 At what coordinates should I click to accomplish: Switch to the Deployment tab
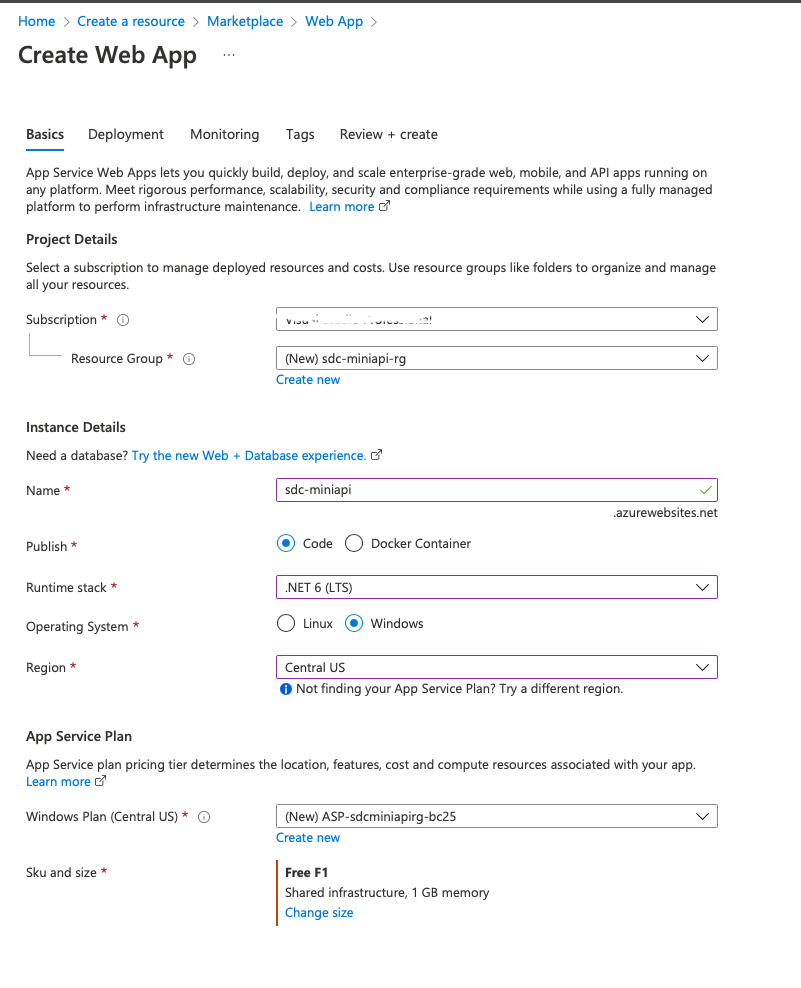click(125, 134)
